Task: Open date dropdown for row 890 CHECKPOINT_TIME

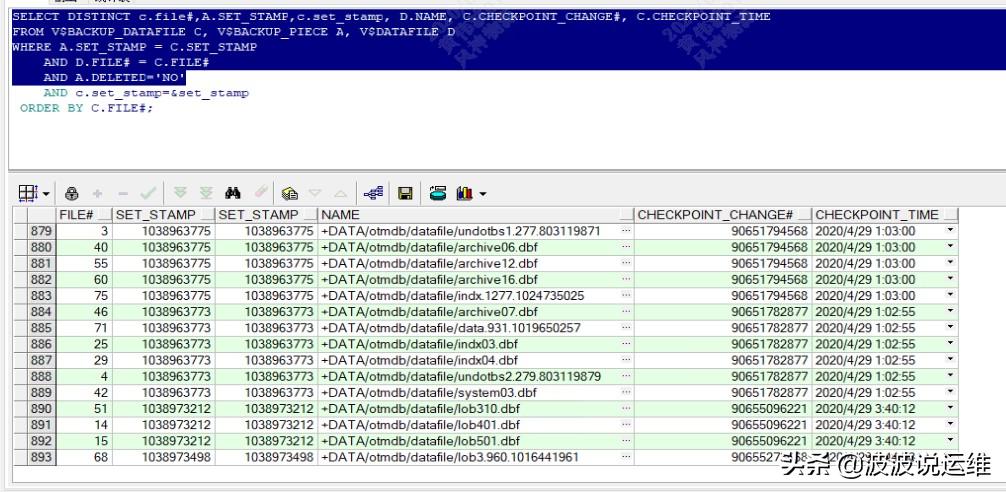Action: (x=949, y=409)
